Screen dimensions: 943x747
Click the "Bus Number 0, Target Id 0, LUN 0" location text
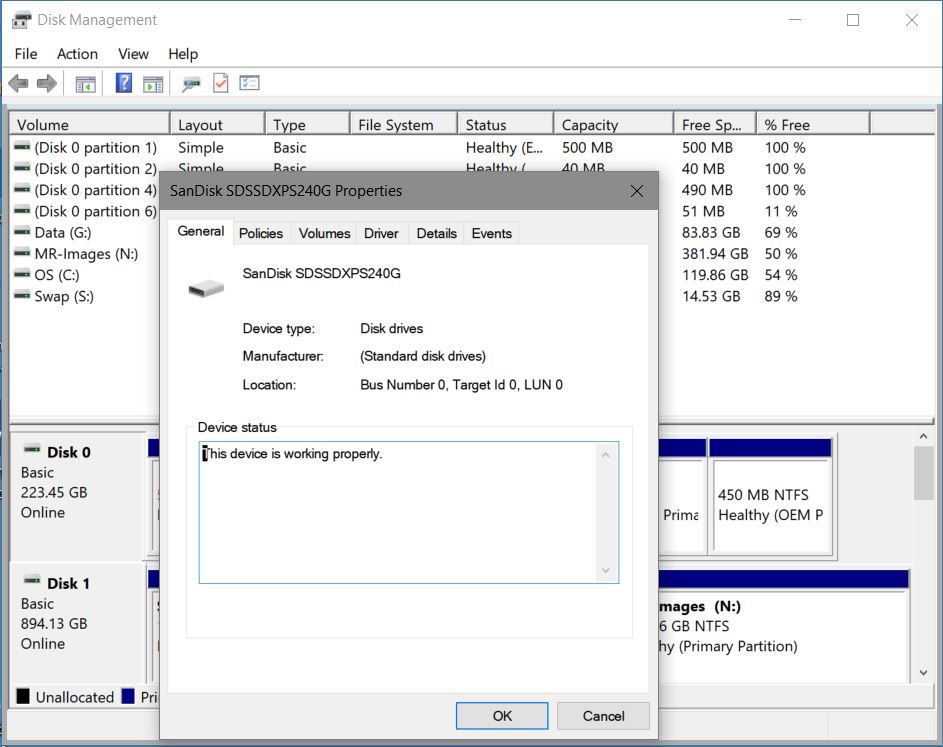[461, 385]
